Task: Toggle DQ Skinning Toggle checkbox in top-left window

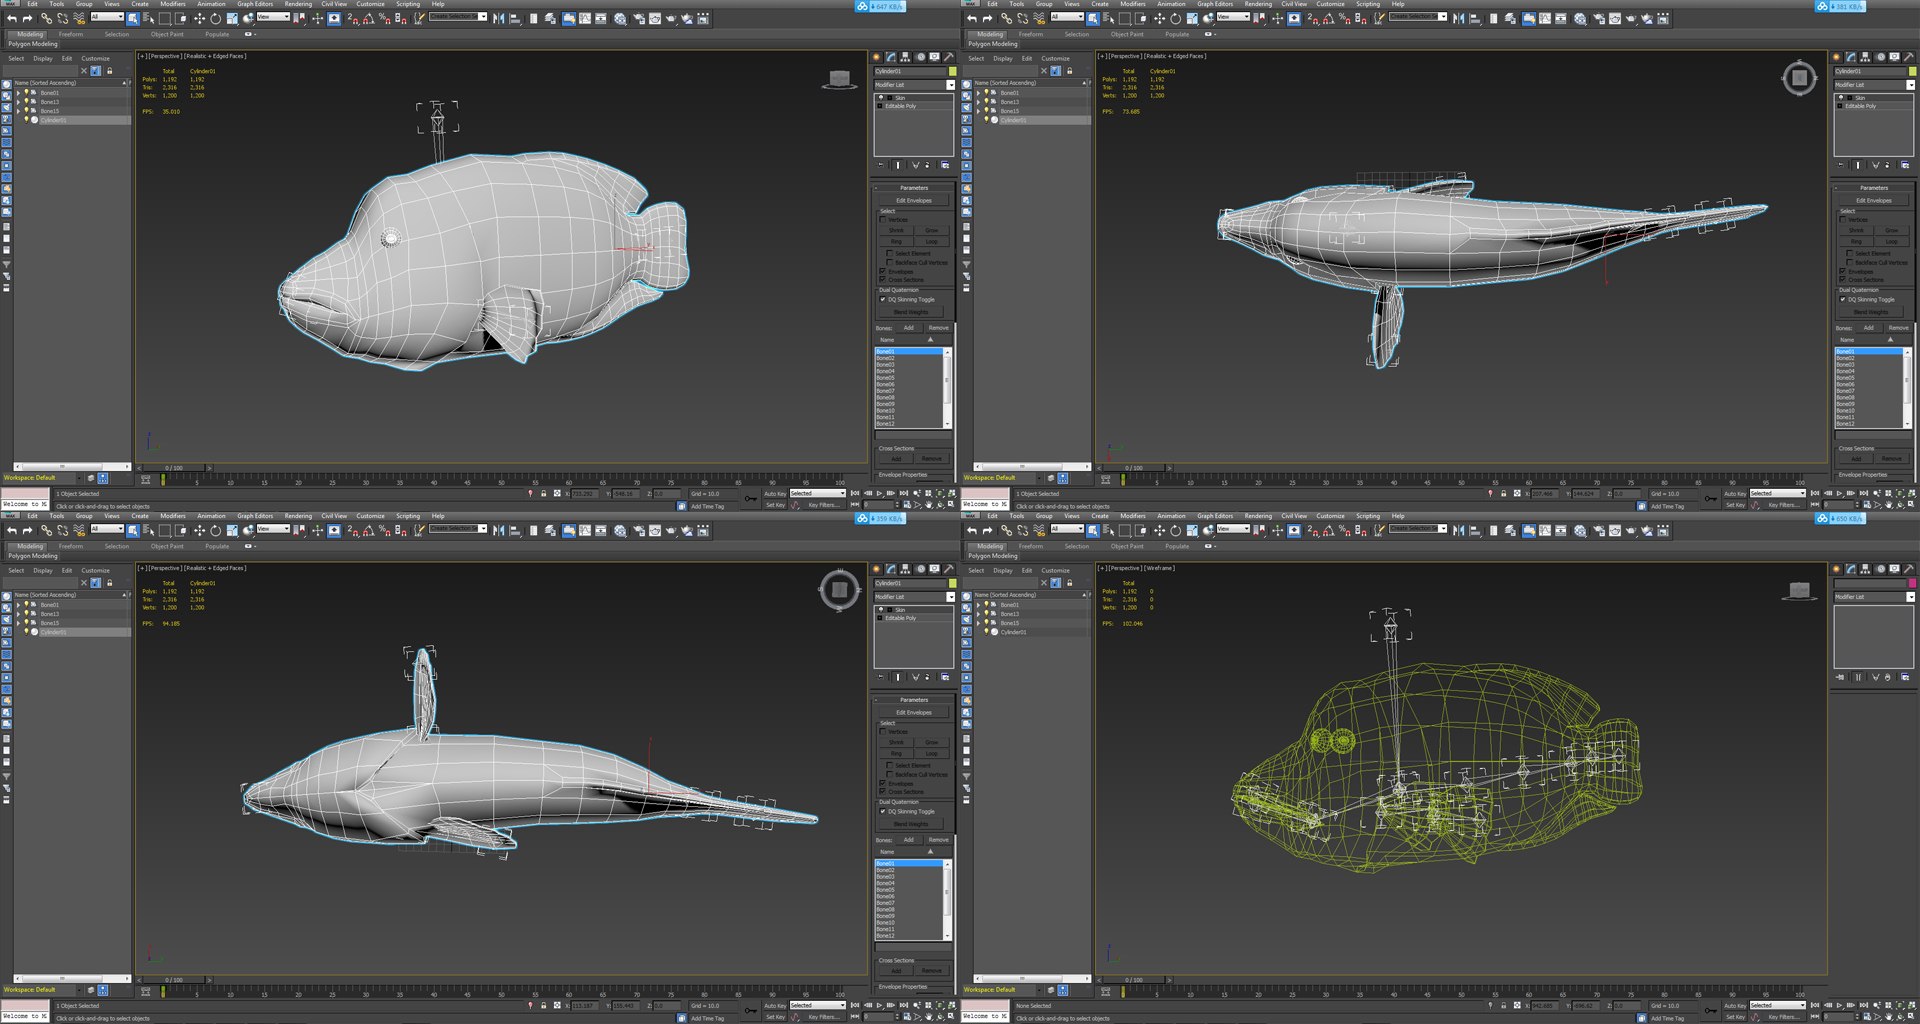Action: coord(883,299)
